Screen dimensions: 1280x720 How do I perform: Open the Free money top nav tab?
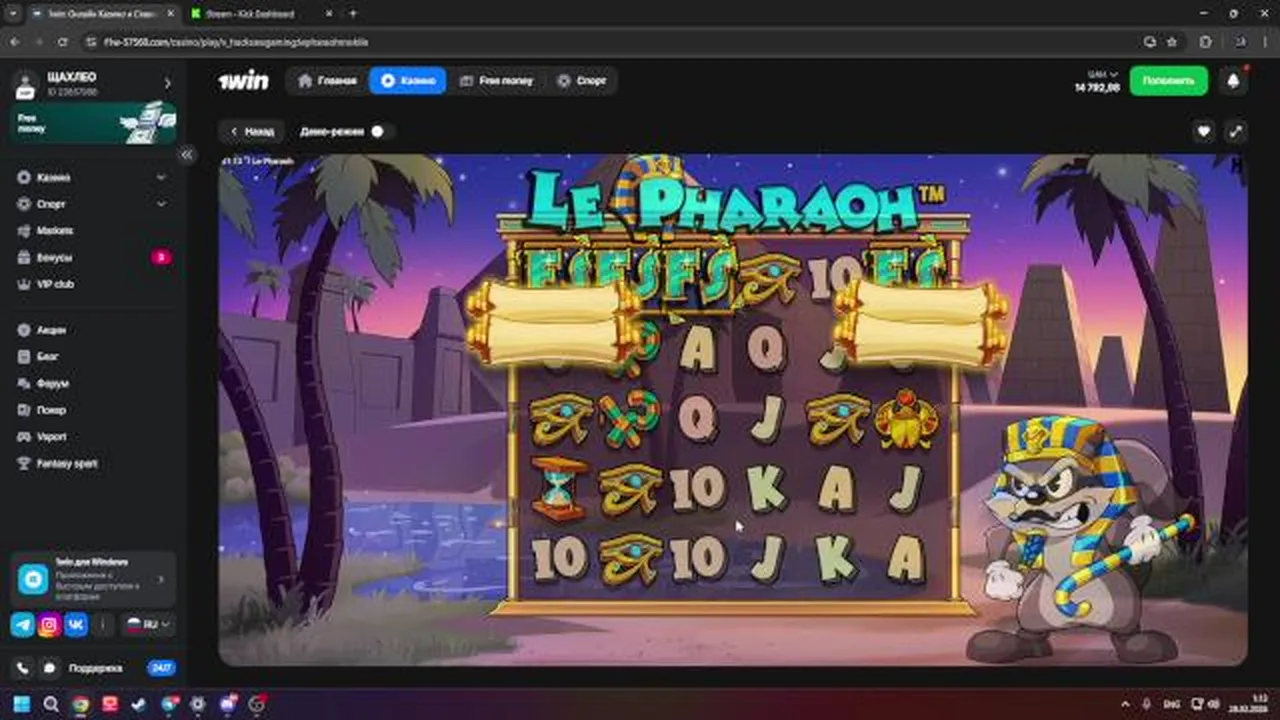[x=496, y=81]
